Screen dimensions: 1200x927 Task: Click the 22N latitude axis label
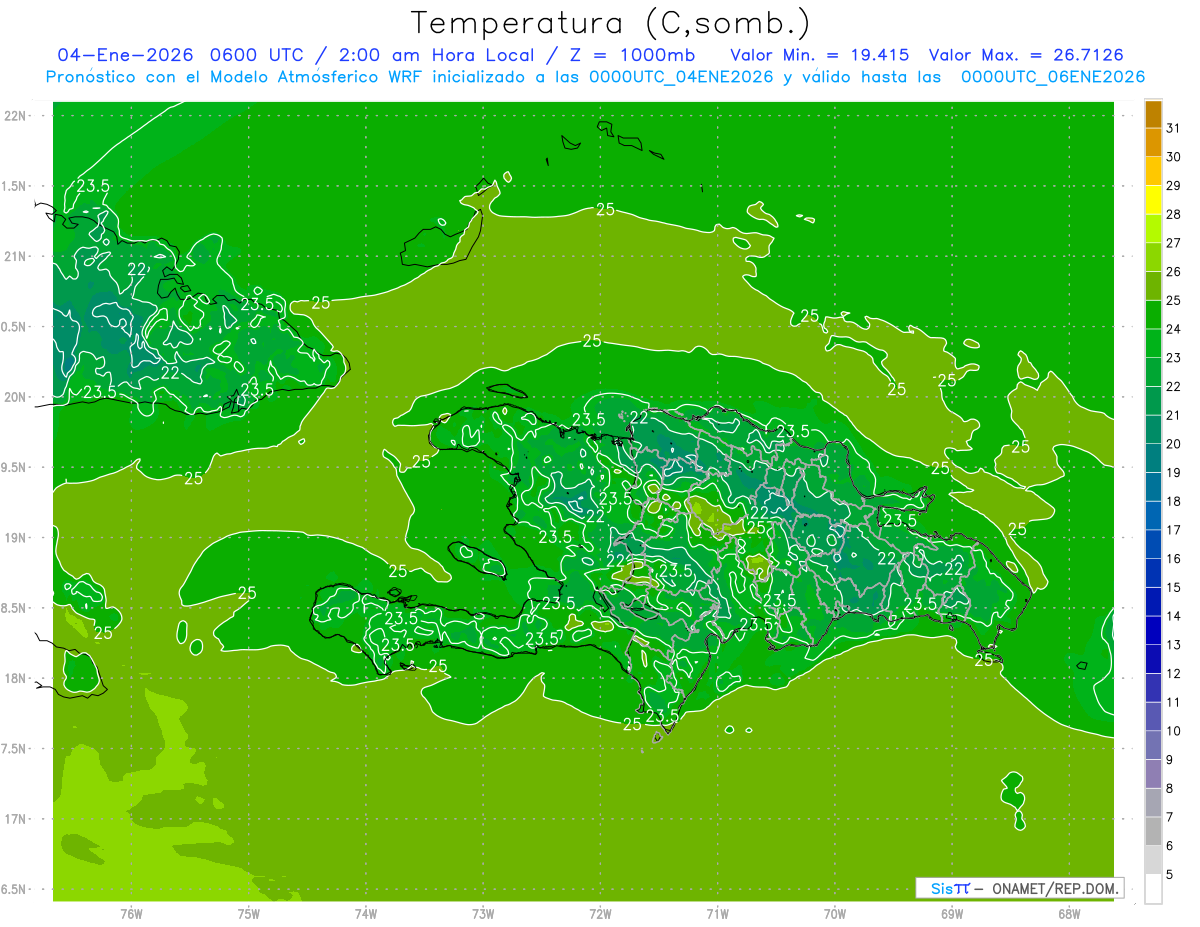click(x=16, y=116)
